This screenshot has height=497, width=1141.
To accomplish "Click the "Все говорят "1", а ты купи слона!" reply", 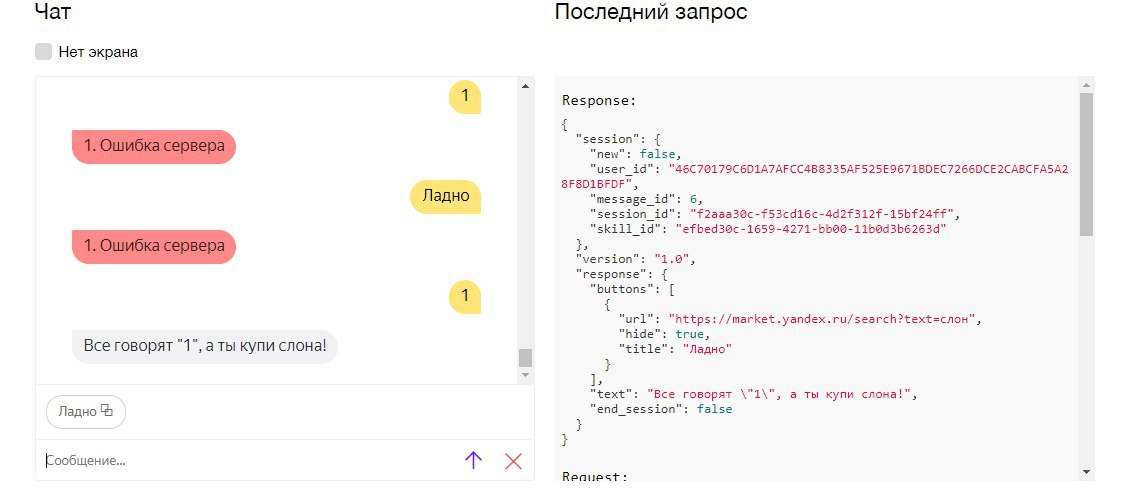I will tap(205, 346).
